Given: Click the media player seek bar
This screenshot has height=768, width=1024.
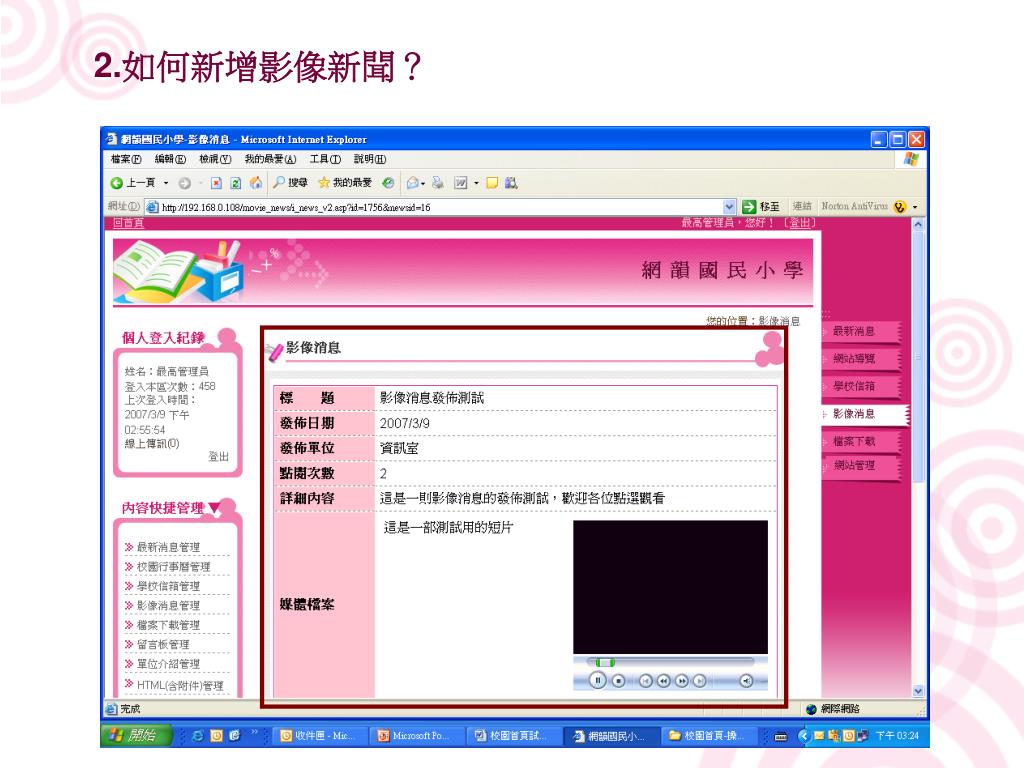Looking at the screenshot, I should 669,662.
